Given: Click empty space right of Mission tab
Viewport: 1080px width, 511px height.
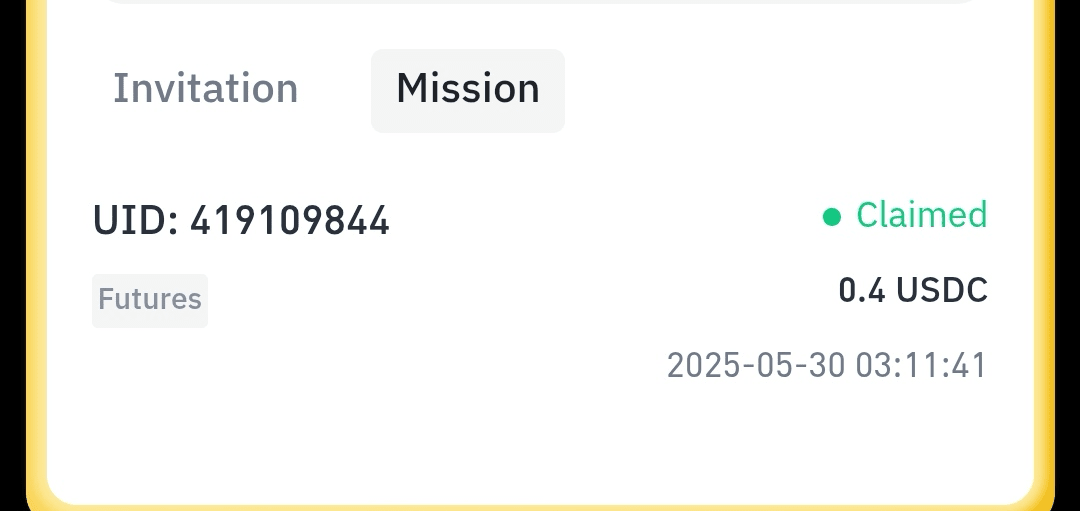Looking at the screenshot, I should click(778, 90).
